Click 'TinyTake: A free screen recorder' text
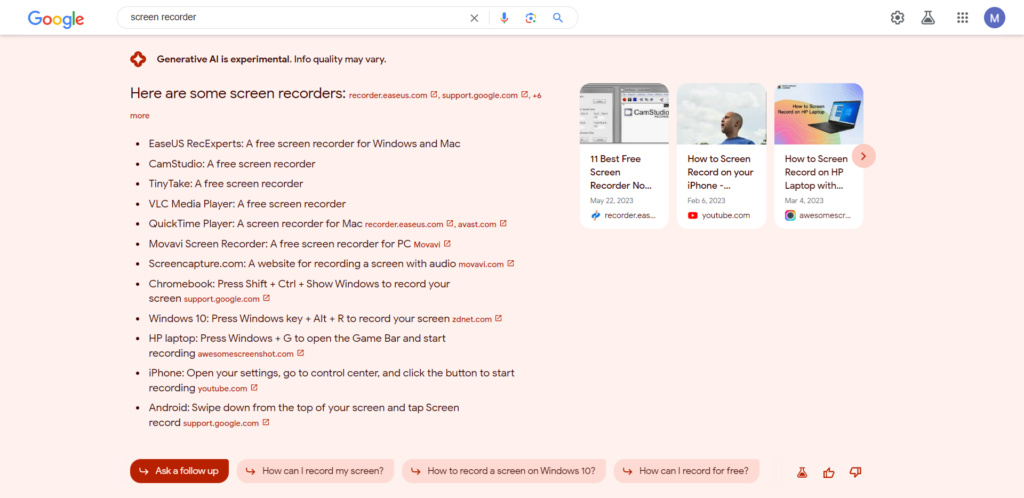This screenshot has height=498, width=1024. [226, 184]
